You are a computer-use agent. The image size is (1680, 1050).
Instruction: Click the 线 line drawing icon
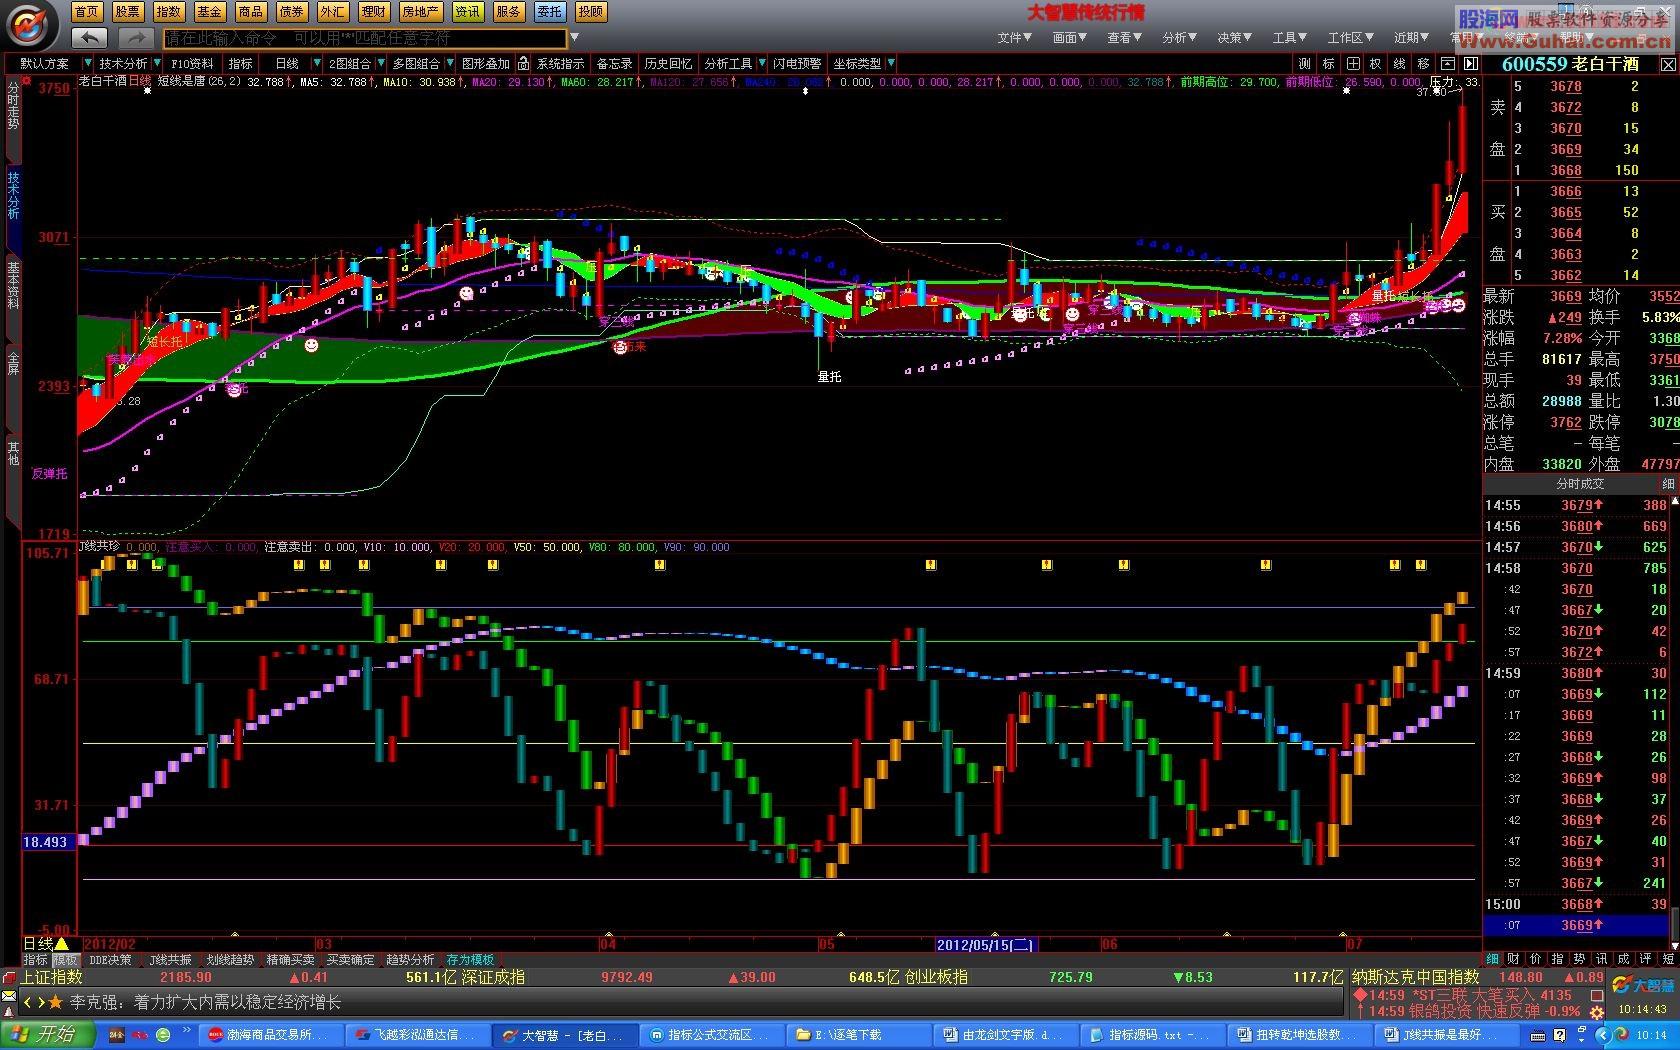click(1400, 63)
